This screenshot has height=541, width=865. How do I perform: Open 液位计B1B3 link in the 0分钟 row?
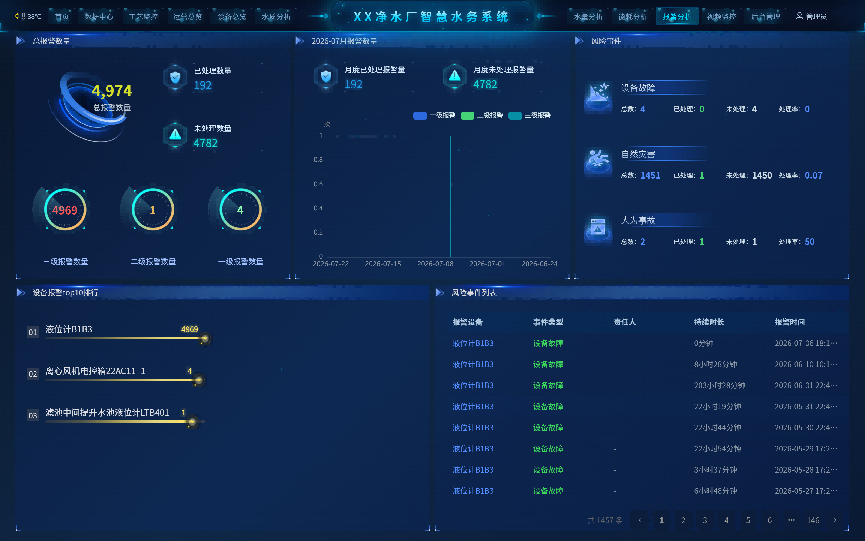point(473,343)
